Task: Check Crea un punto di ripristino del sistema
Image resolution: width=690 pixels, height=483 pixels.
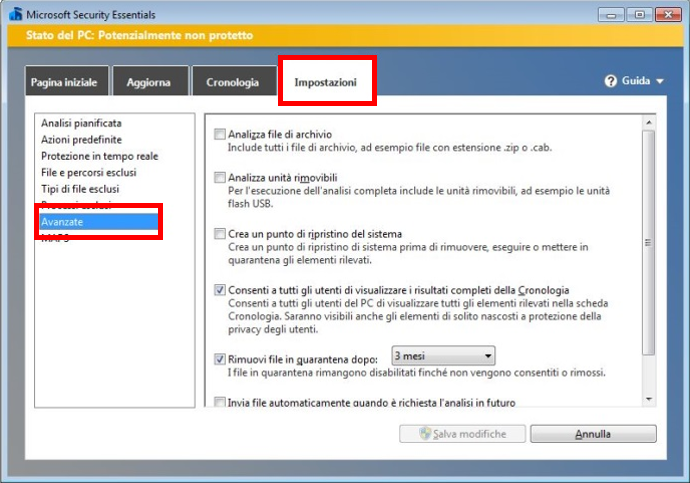Action: pyautogui.click(x=220, y=234)
